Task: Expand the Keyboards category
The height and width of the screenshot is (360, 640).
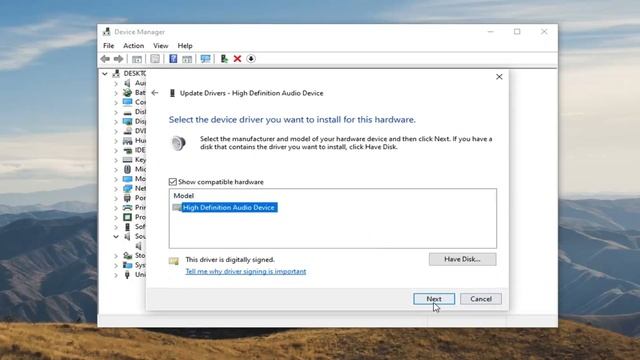Action: tap(116, 160)
